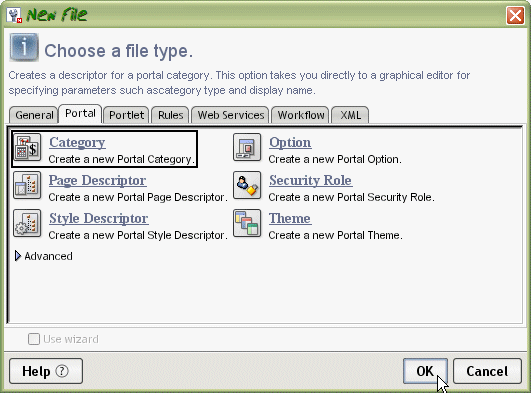Click the blue info icon

click(24, 47)
